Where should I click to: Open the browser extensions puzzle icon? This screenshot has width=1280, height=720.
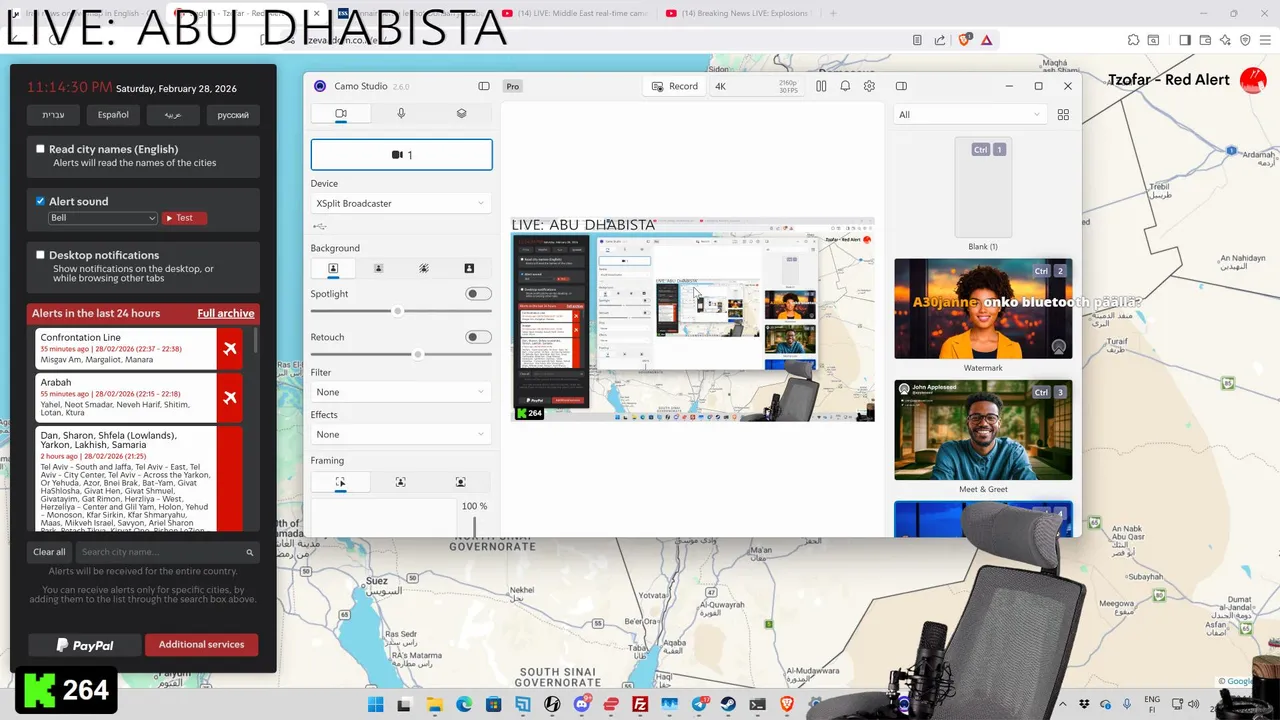pos(1133,40)
